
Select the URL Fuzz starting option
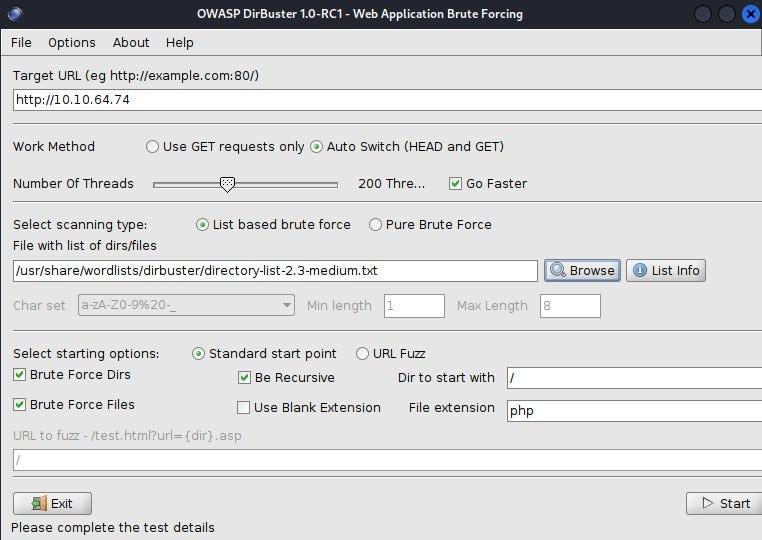point(362,353)
